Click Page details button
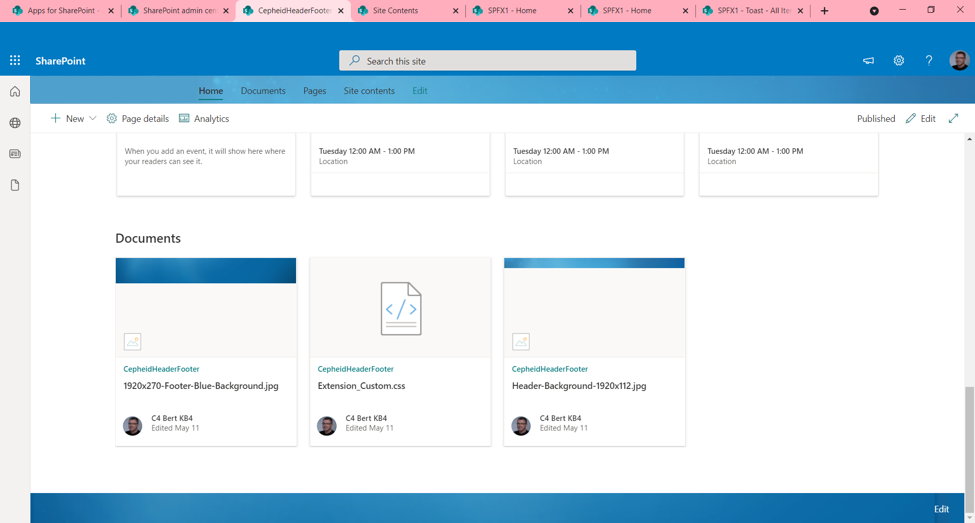This screenshot has height=523, width=975. pyautogui.click(x=137, y=118)
